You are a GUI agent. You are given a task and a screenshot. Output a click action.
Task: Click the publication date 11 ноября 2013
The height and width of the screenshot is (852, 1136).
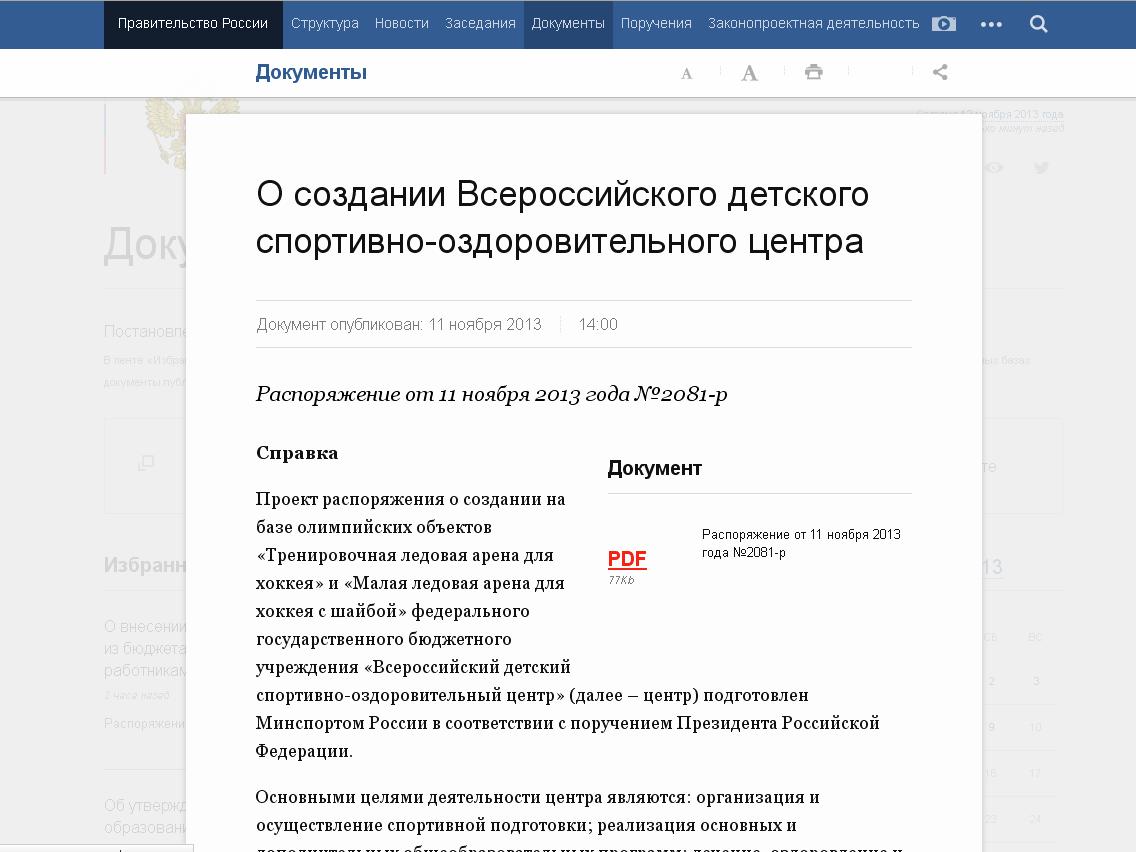pos(485,325)
